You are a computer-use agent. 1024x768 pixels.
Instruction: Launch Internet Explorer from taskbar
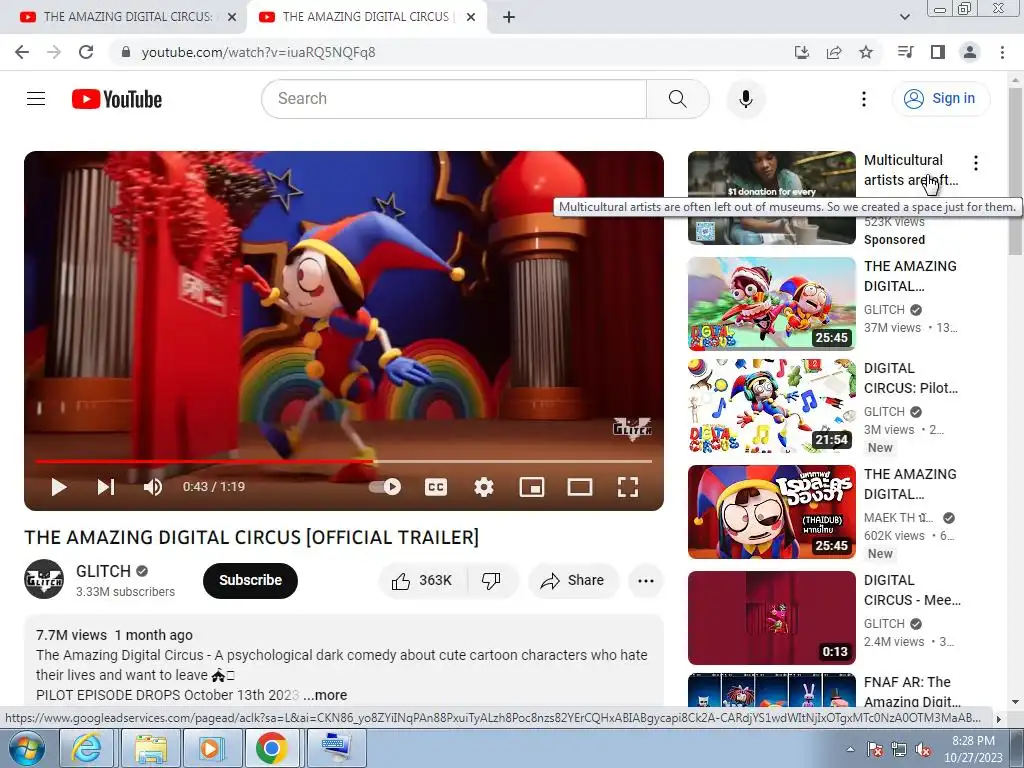(87, 749)
